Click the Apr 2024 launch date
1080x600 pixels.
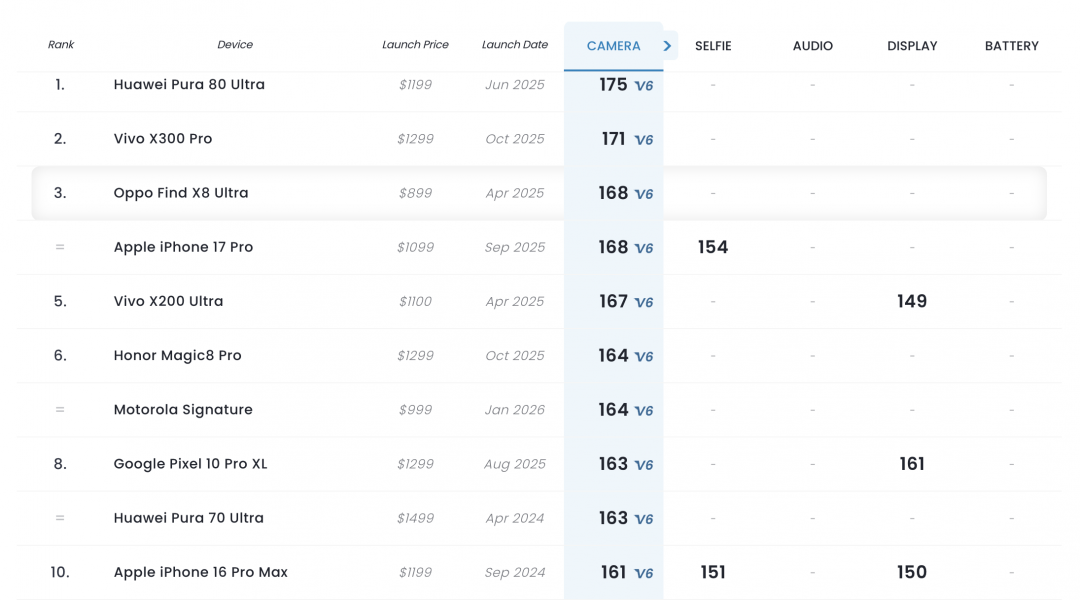pos(515,518)
